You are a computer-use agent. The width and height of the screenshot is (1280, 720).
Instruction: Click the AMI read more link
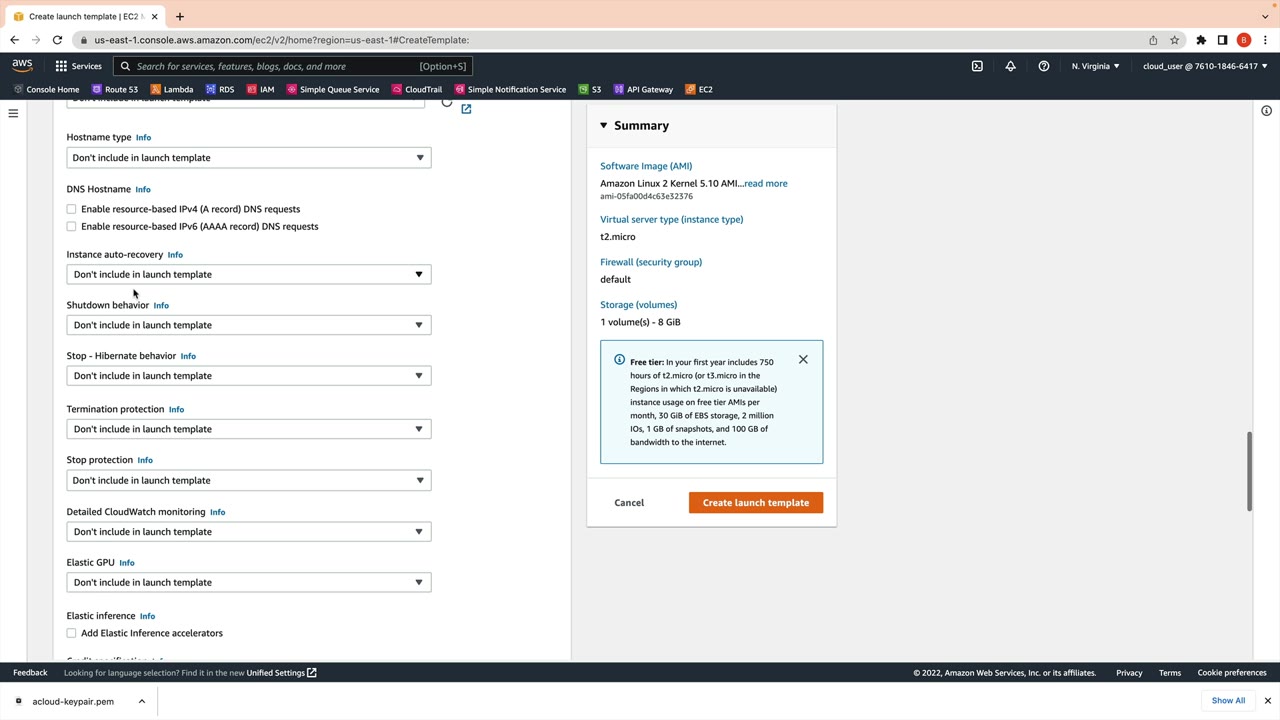coord(766,183)
